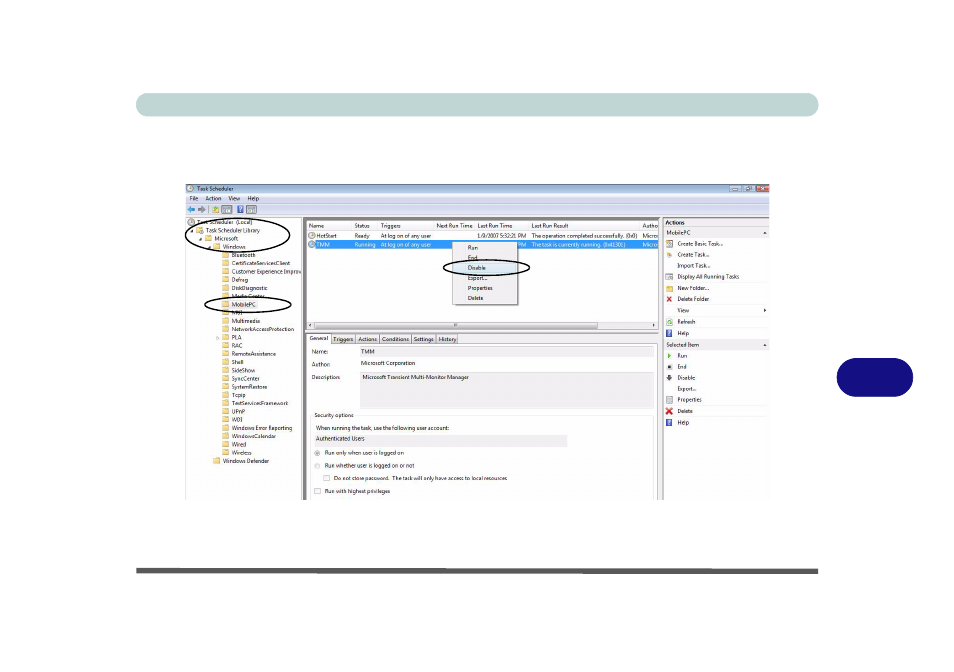Switch to the Triggers tab

[343, 339]
